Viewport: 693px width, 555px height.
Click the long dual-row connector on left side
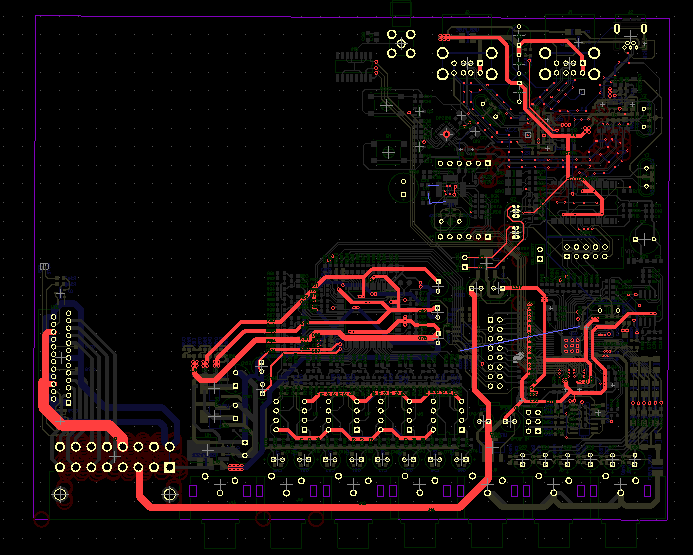60,358
